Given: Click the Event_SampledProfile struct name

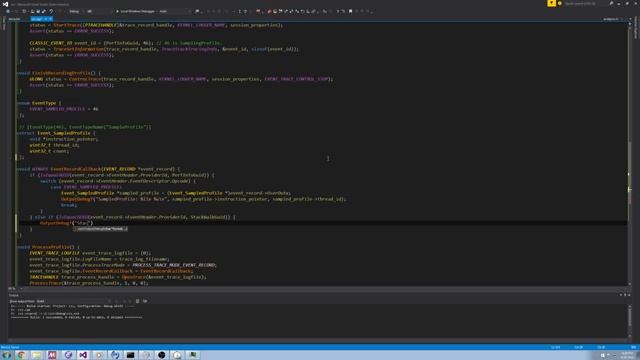Looking at the screenshot, I should pyautogui.click(x=64, y=133).
